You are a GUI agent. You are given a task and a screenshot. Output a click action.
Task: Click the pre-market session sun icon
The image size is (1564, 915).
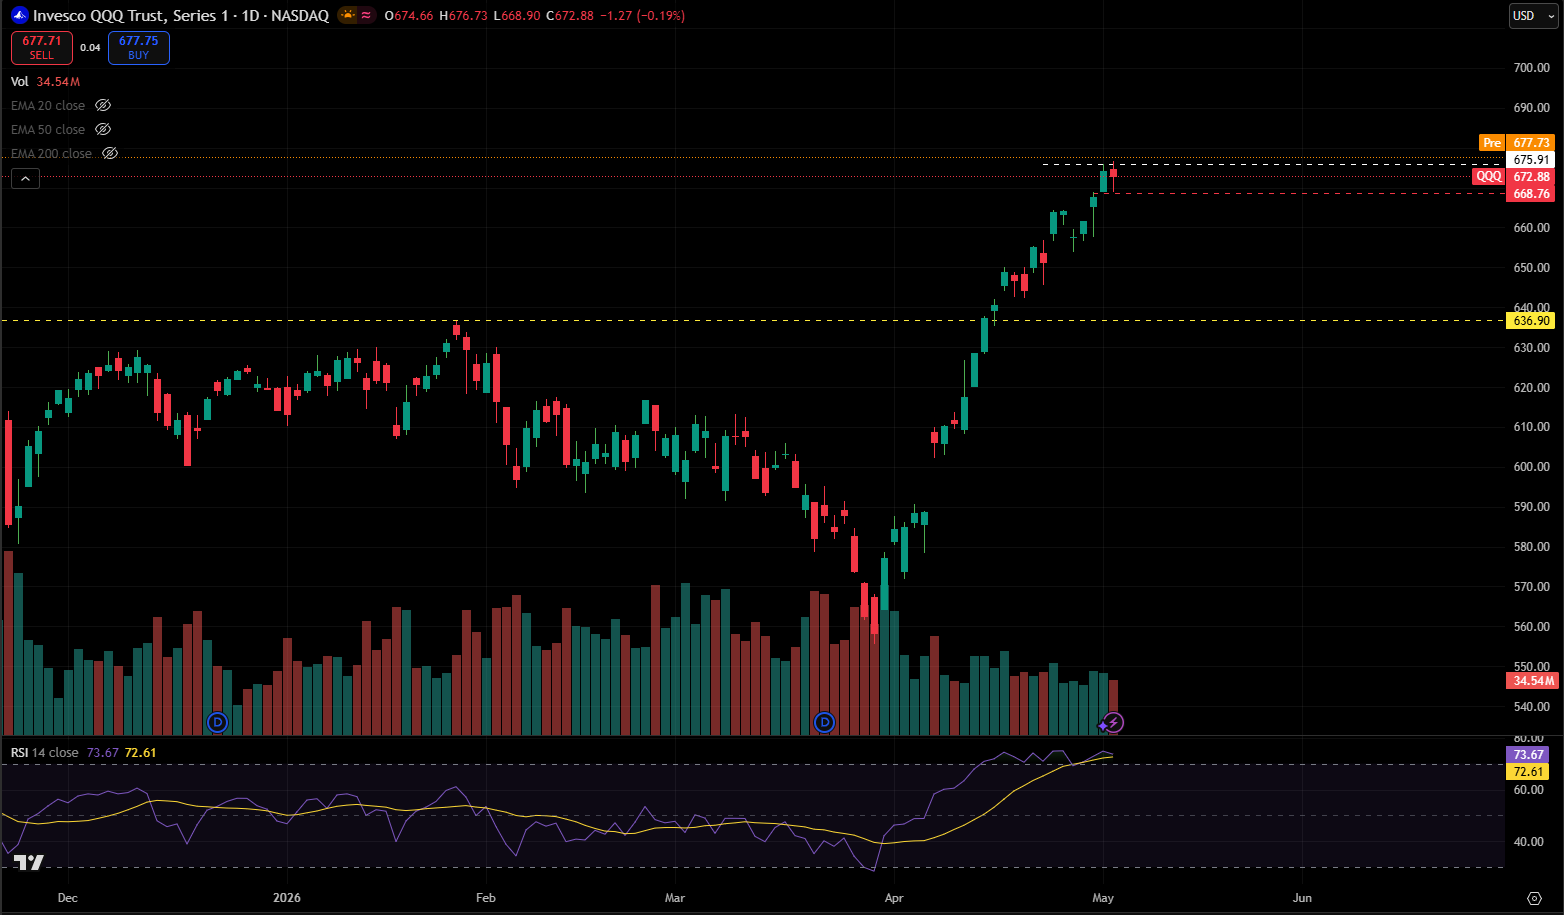coord(347,16)
